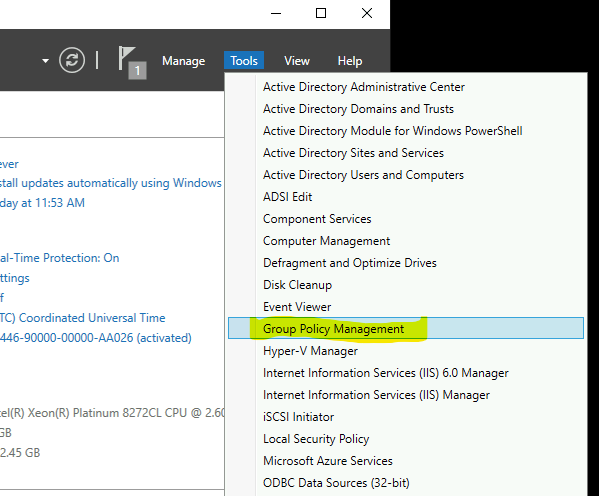Viewport: 599px width, 496px height.
Task: Open Local Security Policy
Action: (406, 439)
